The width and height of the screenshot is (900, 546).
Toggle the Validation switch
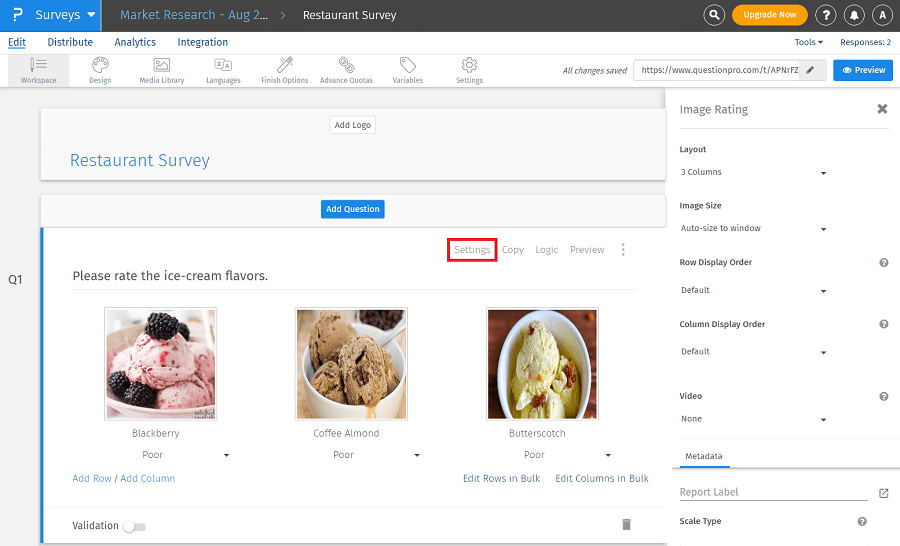[x=133, y=526]
